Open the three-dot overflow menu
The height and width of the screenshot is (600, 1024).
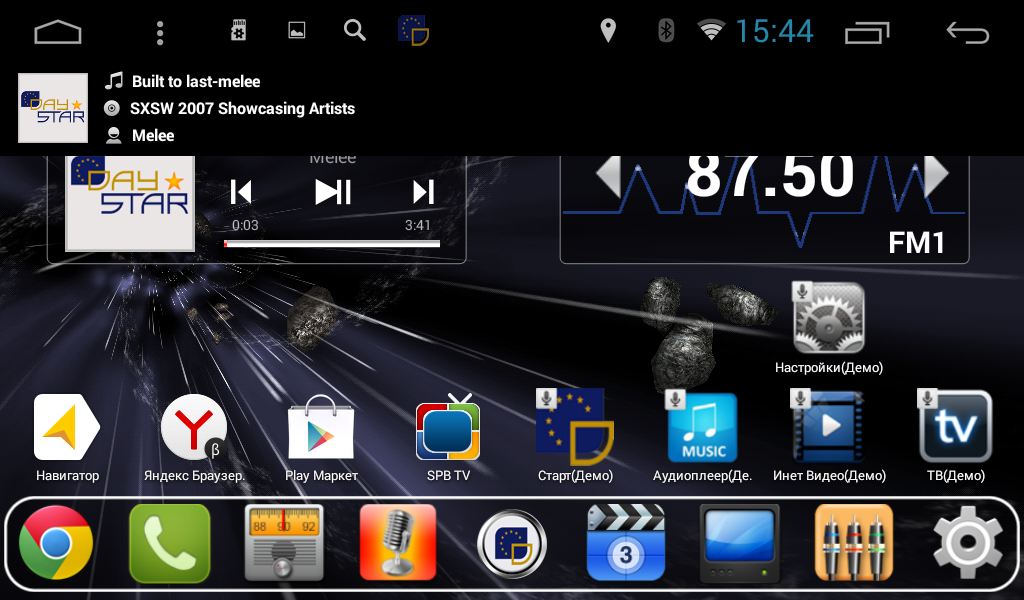[160, 33]
